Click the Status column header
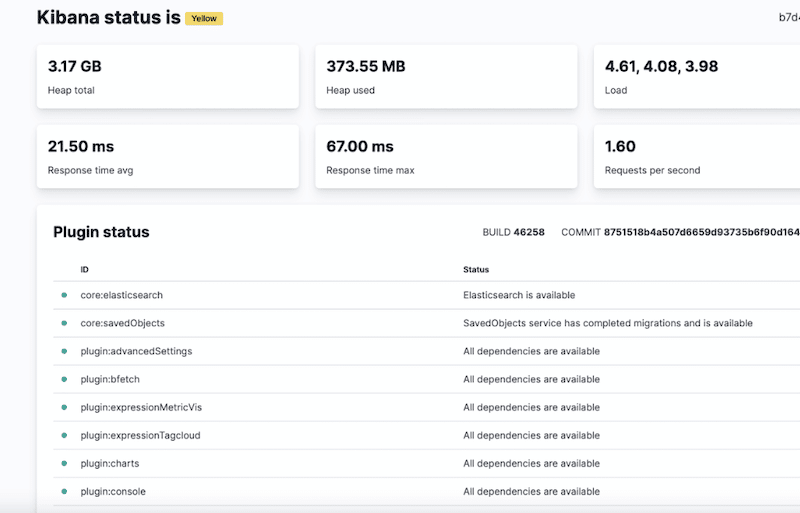Screen dimensions: 800x513 (x=476, y=270)
